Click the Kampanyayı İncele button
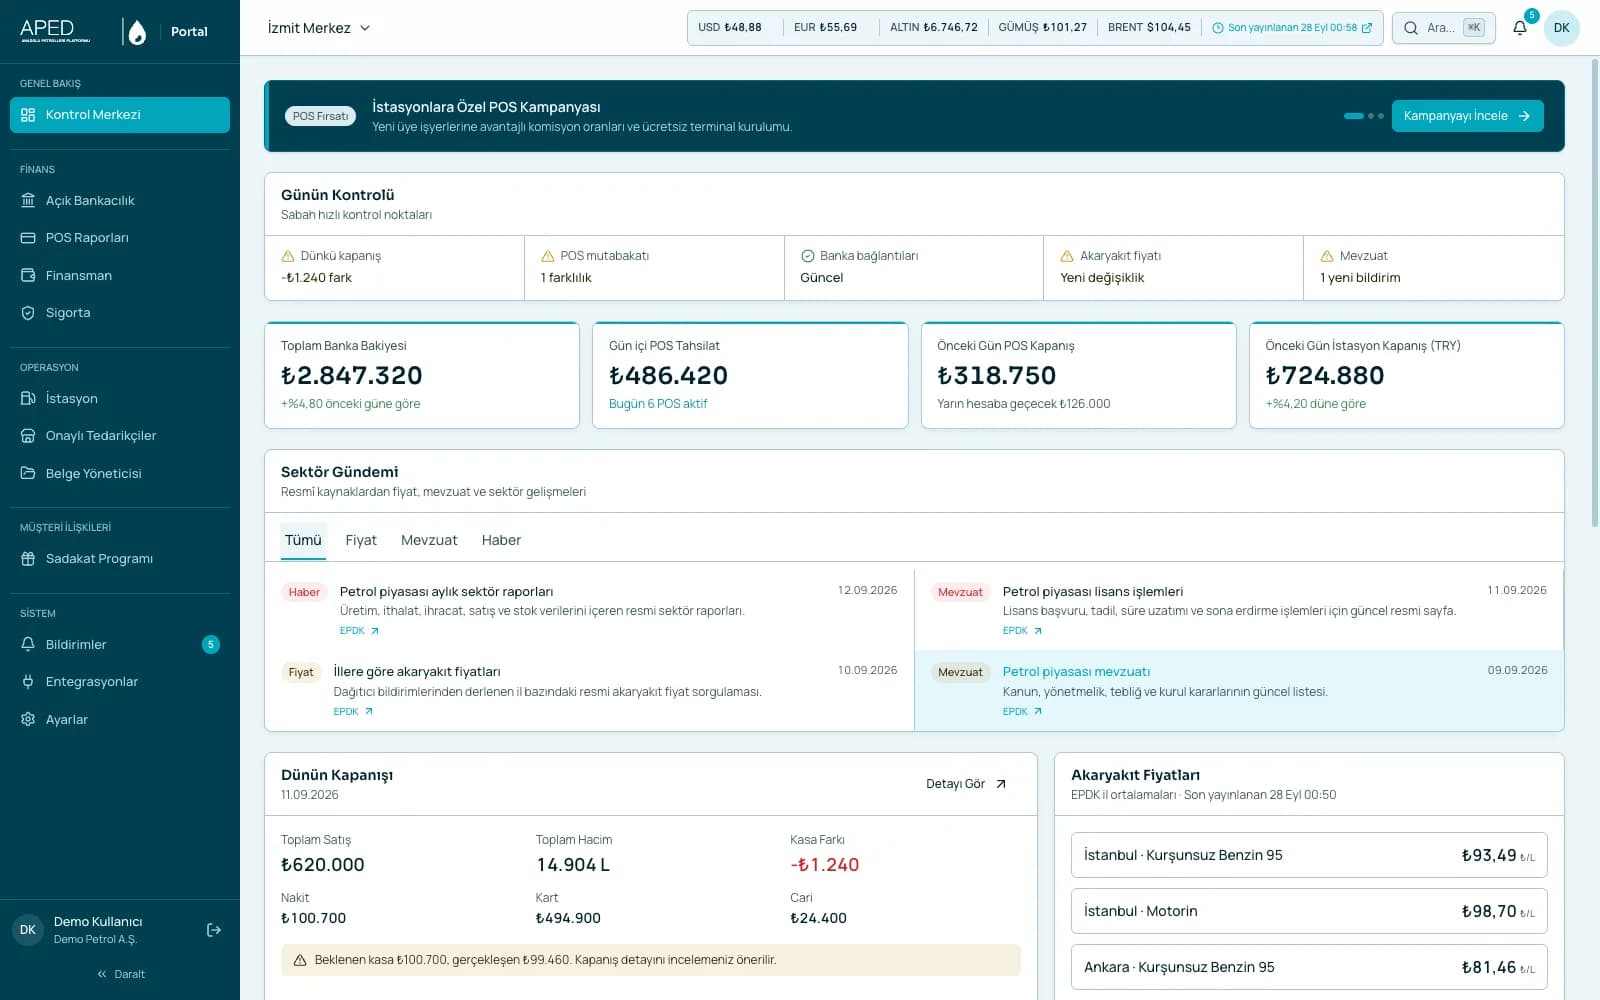This screenshot has height=1000, width=1600. tap(1467, 116)
